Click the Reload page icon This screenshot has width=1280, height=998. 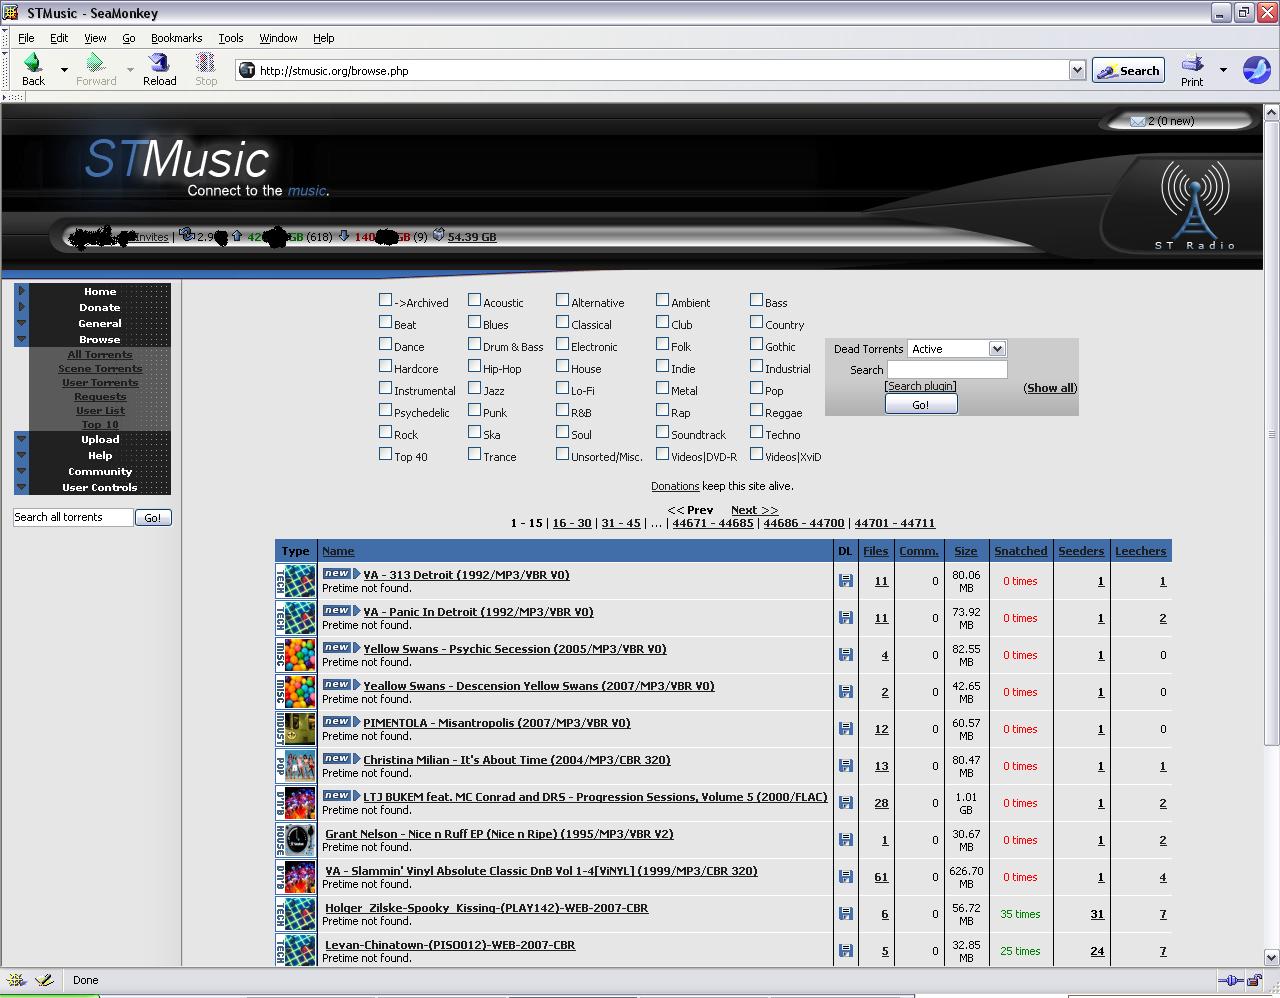tap(159, 63)
